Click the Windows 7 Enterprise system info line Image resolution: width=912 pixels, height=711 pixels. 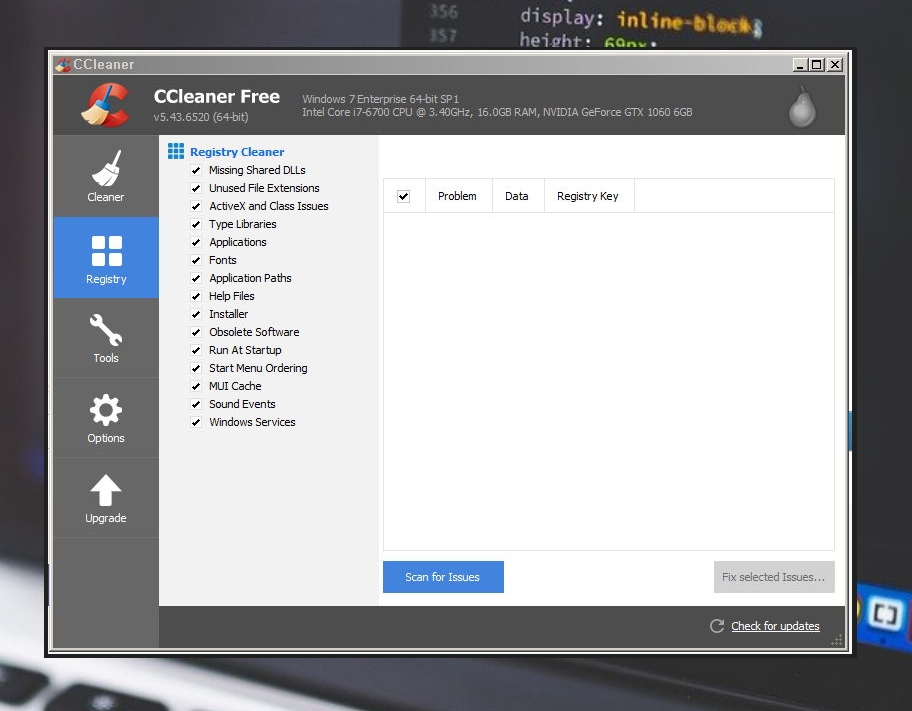380,99
